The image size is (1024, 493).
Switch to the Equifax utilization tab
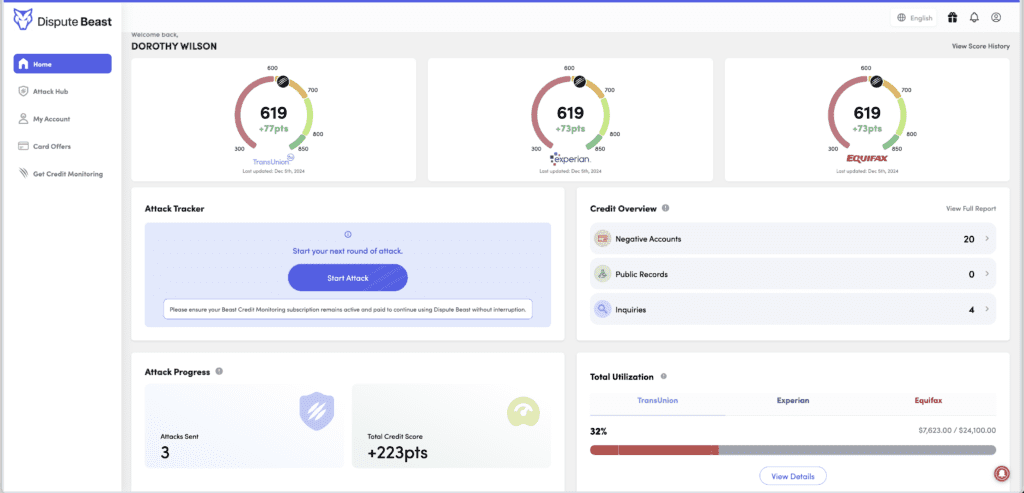pos(929,401)
